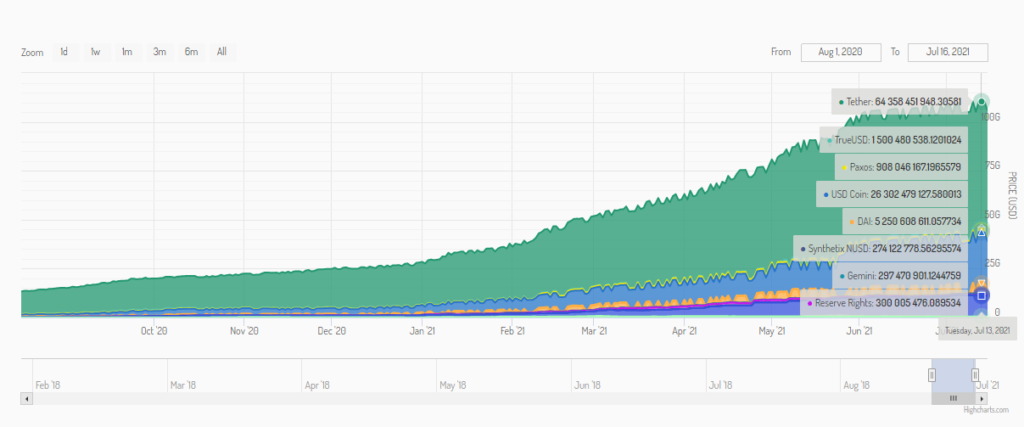
Task: Click the 25G y-axis label
Action: [993, 263]
